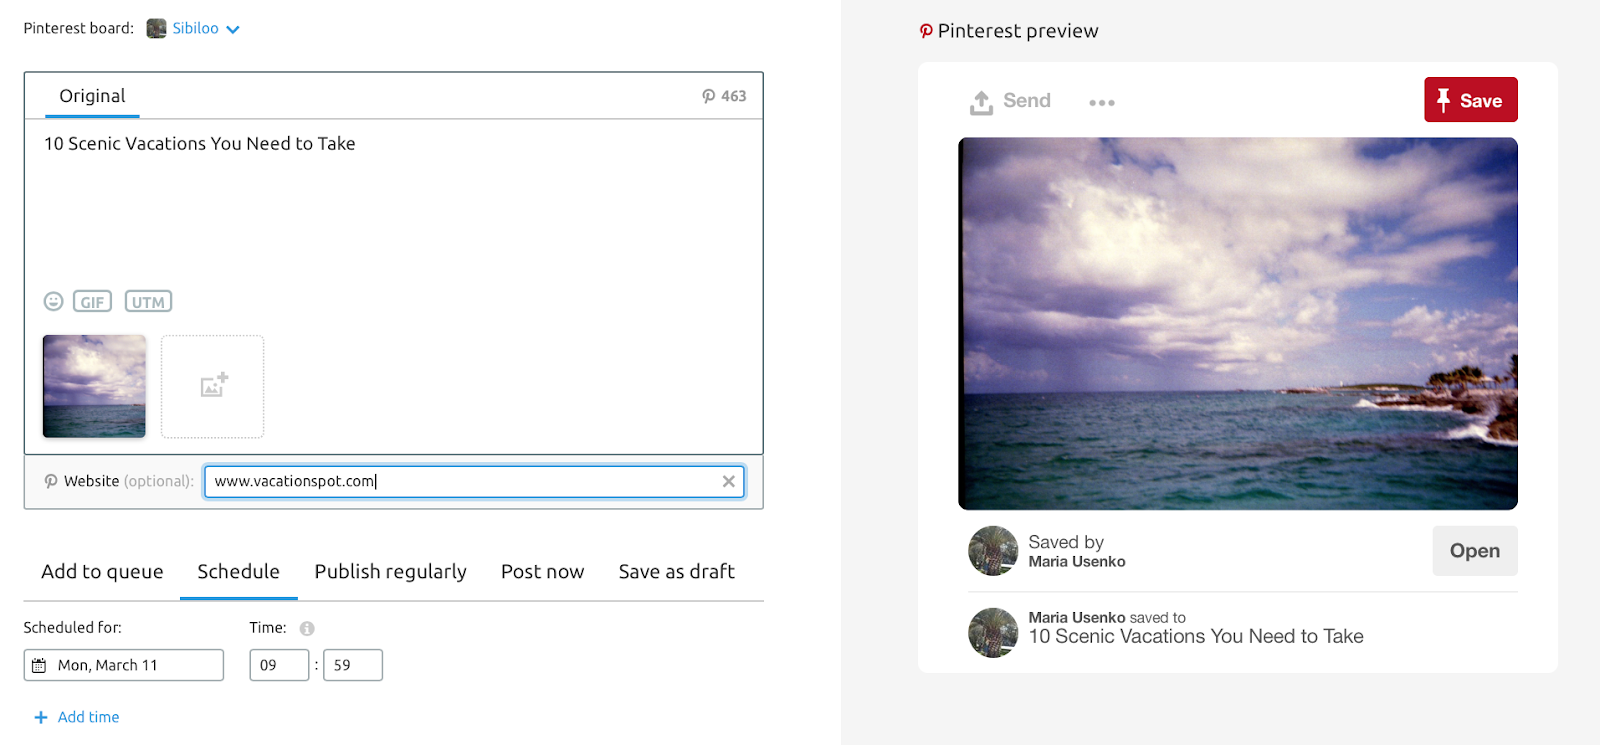Open the three-dots more options in preview
This screenshot has height=745, width=1600.
click(1102, 102)
